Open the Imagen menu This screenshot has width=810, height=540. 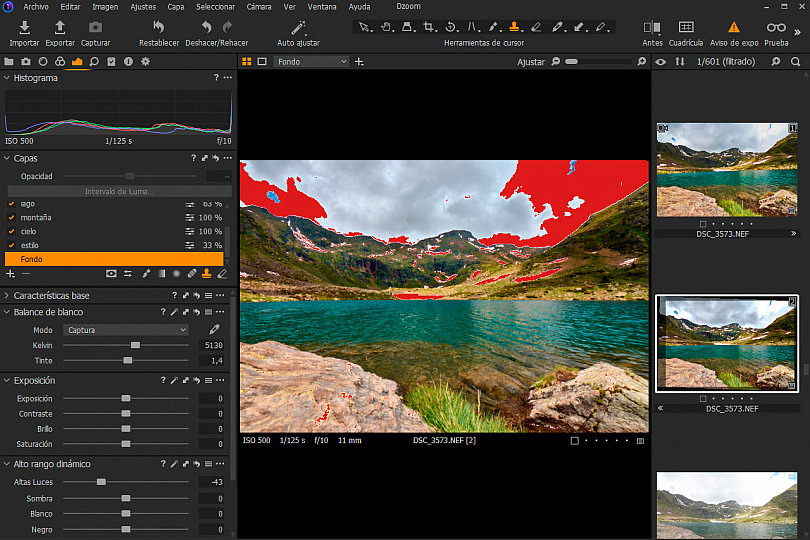pos(105,7)
